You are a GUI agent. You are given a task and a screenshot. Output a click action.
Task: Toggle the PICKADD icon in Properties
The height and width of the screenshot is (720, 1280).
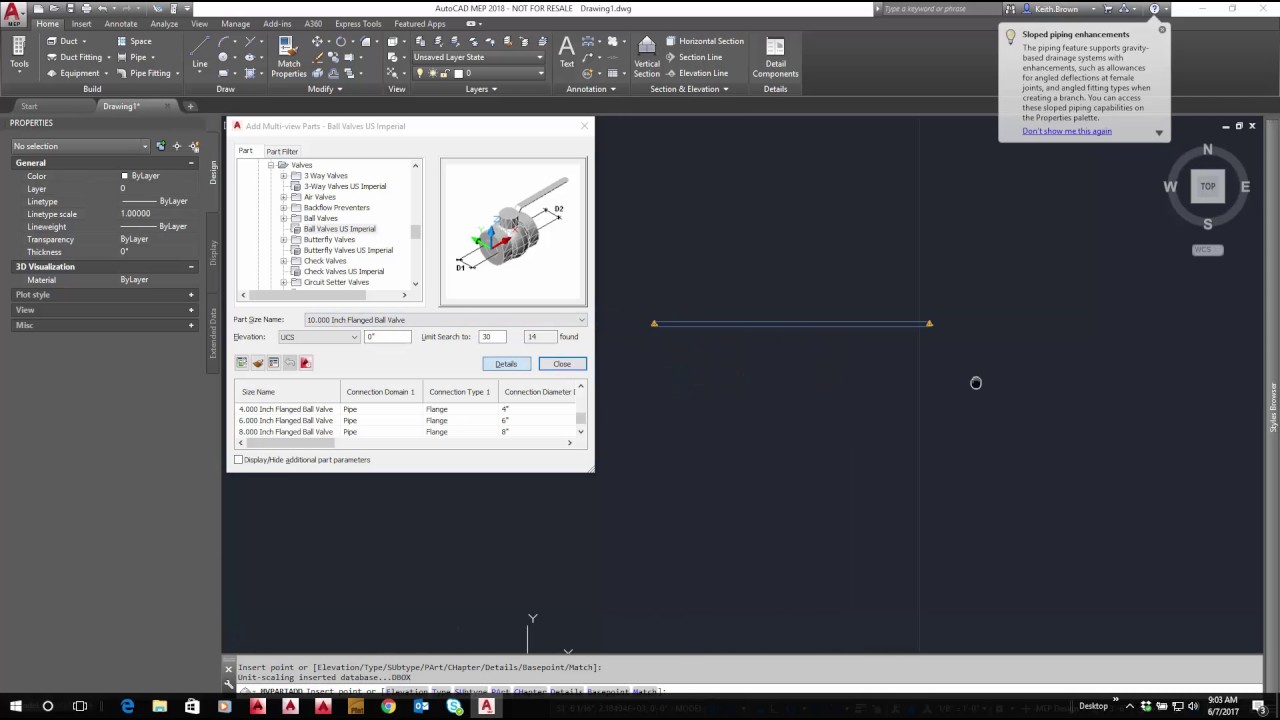click(x=160, y=146)
